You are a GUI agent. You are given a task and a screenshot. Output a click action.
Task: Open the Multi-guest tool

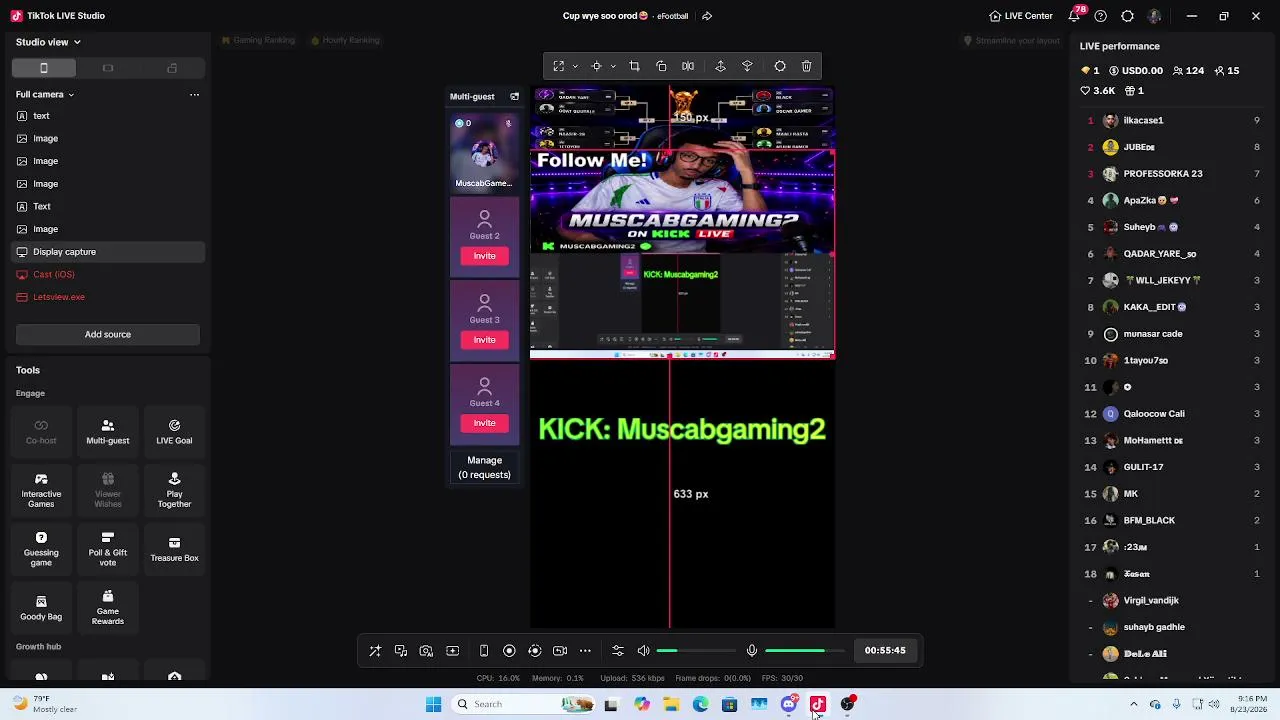pos(107,431)
